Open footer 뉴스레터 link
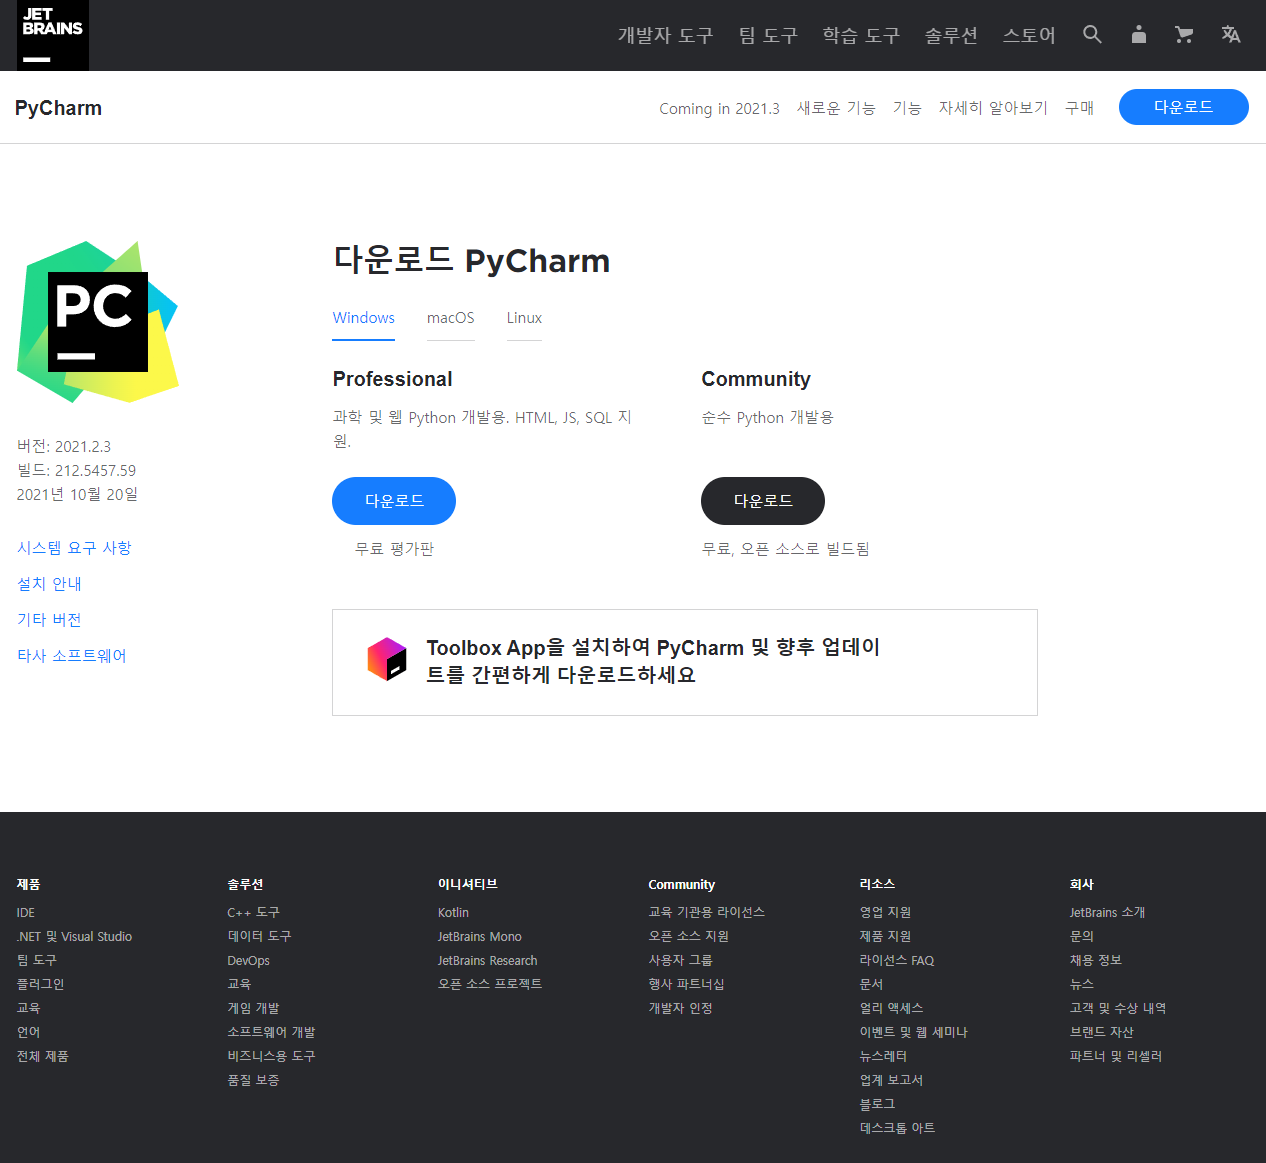 pyautogui.click(x=883, y=1057)
